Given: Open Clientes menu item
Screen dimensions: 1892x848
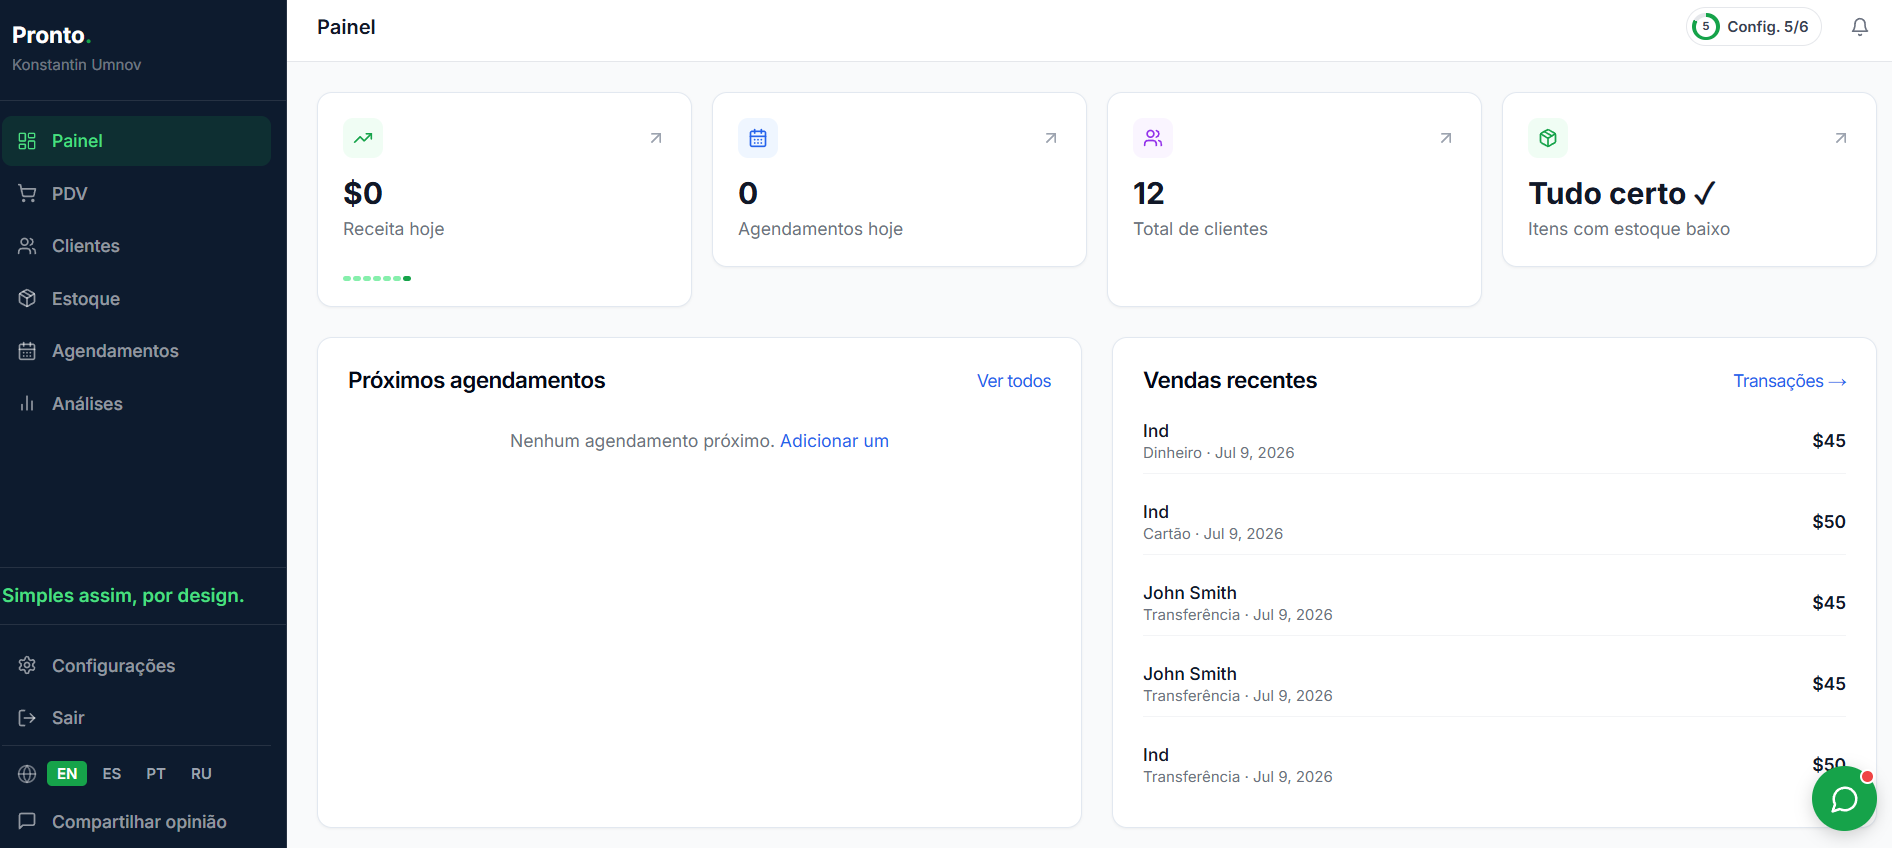Looking at the screenshot, I should (x=136, y=246).
